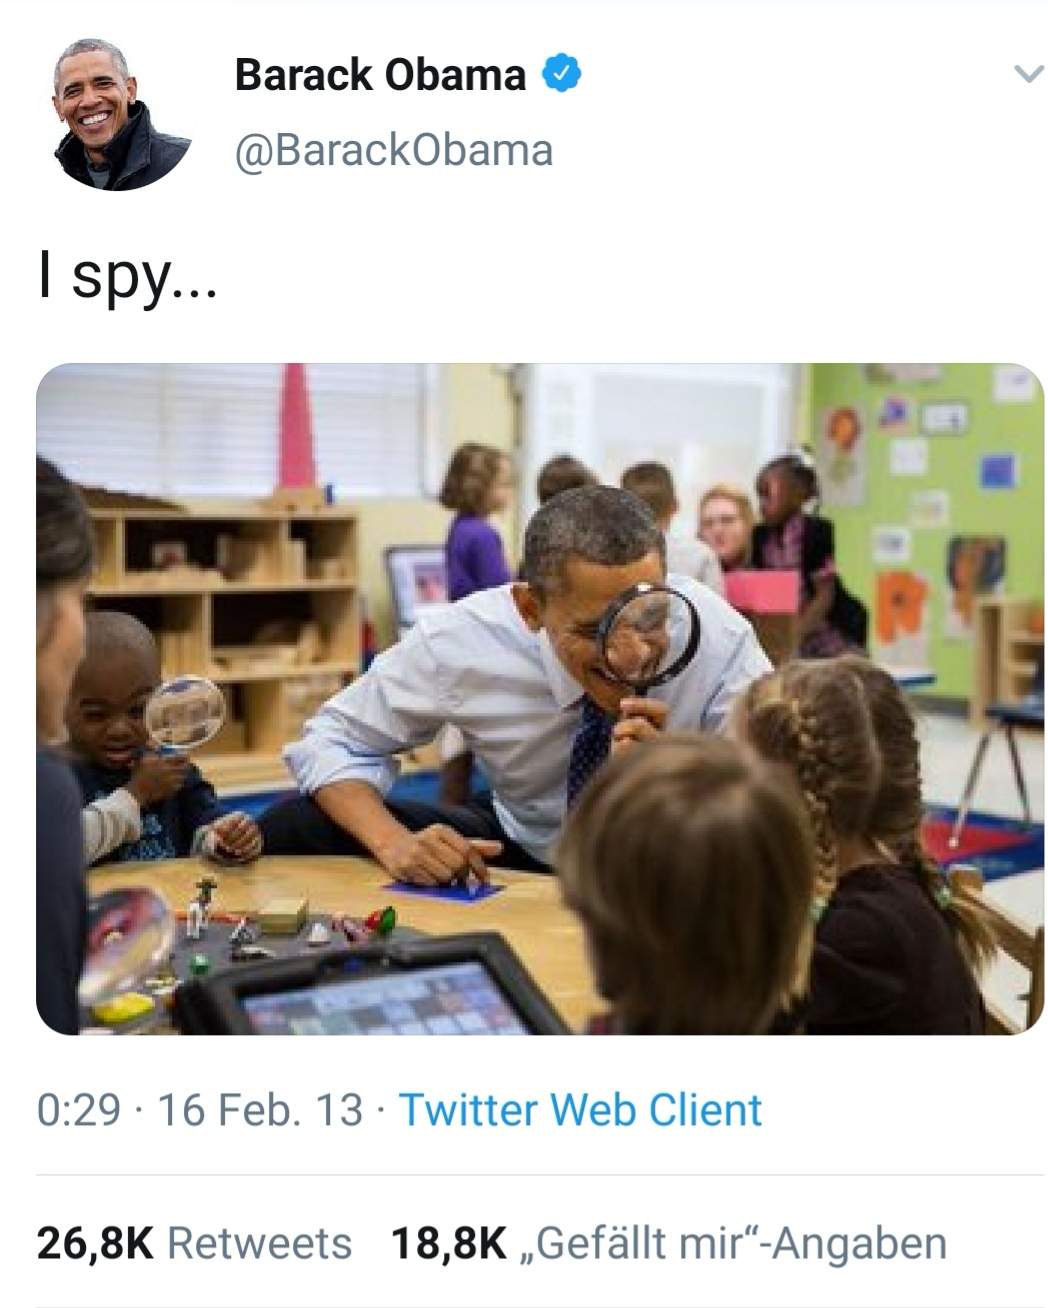Open the "Twitter Web Client" source link
The width and height of the screenshot is (1048, 1308).
tap(580, 1110)
